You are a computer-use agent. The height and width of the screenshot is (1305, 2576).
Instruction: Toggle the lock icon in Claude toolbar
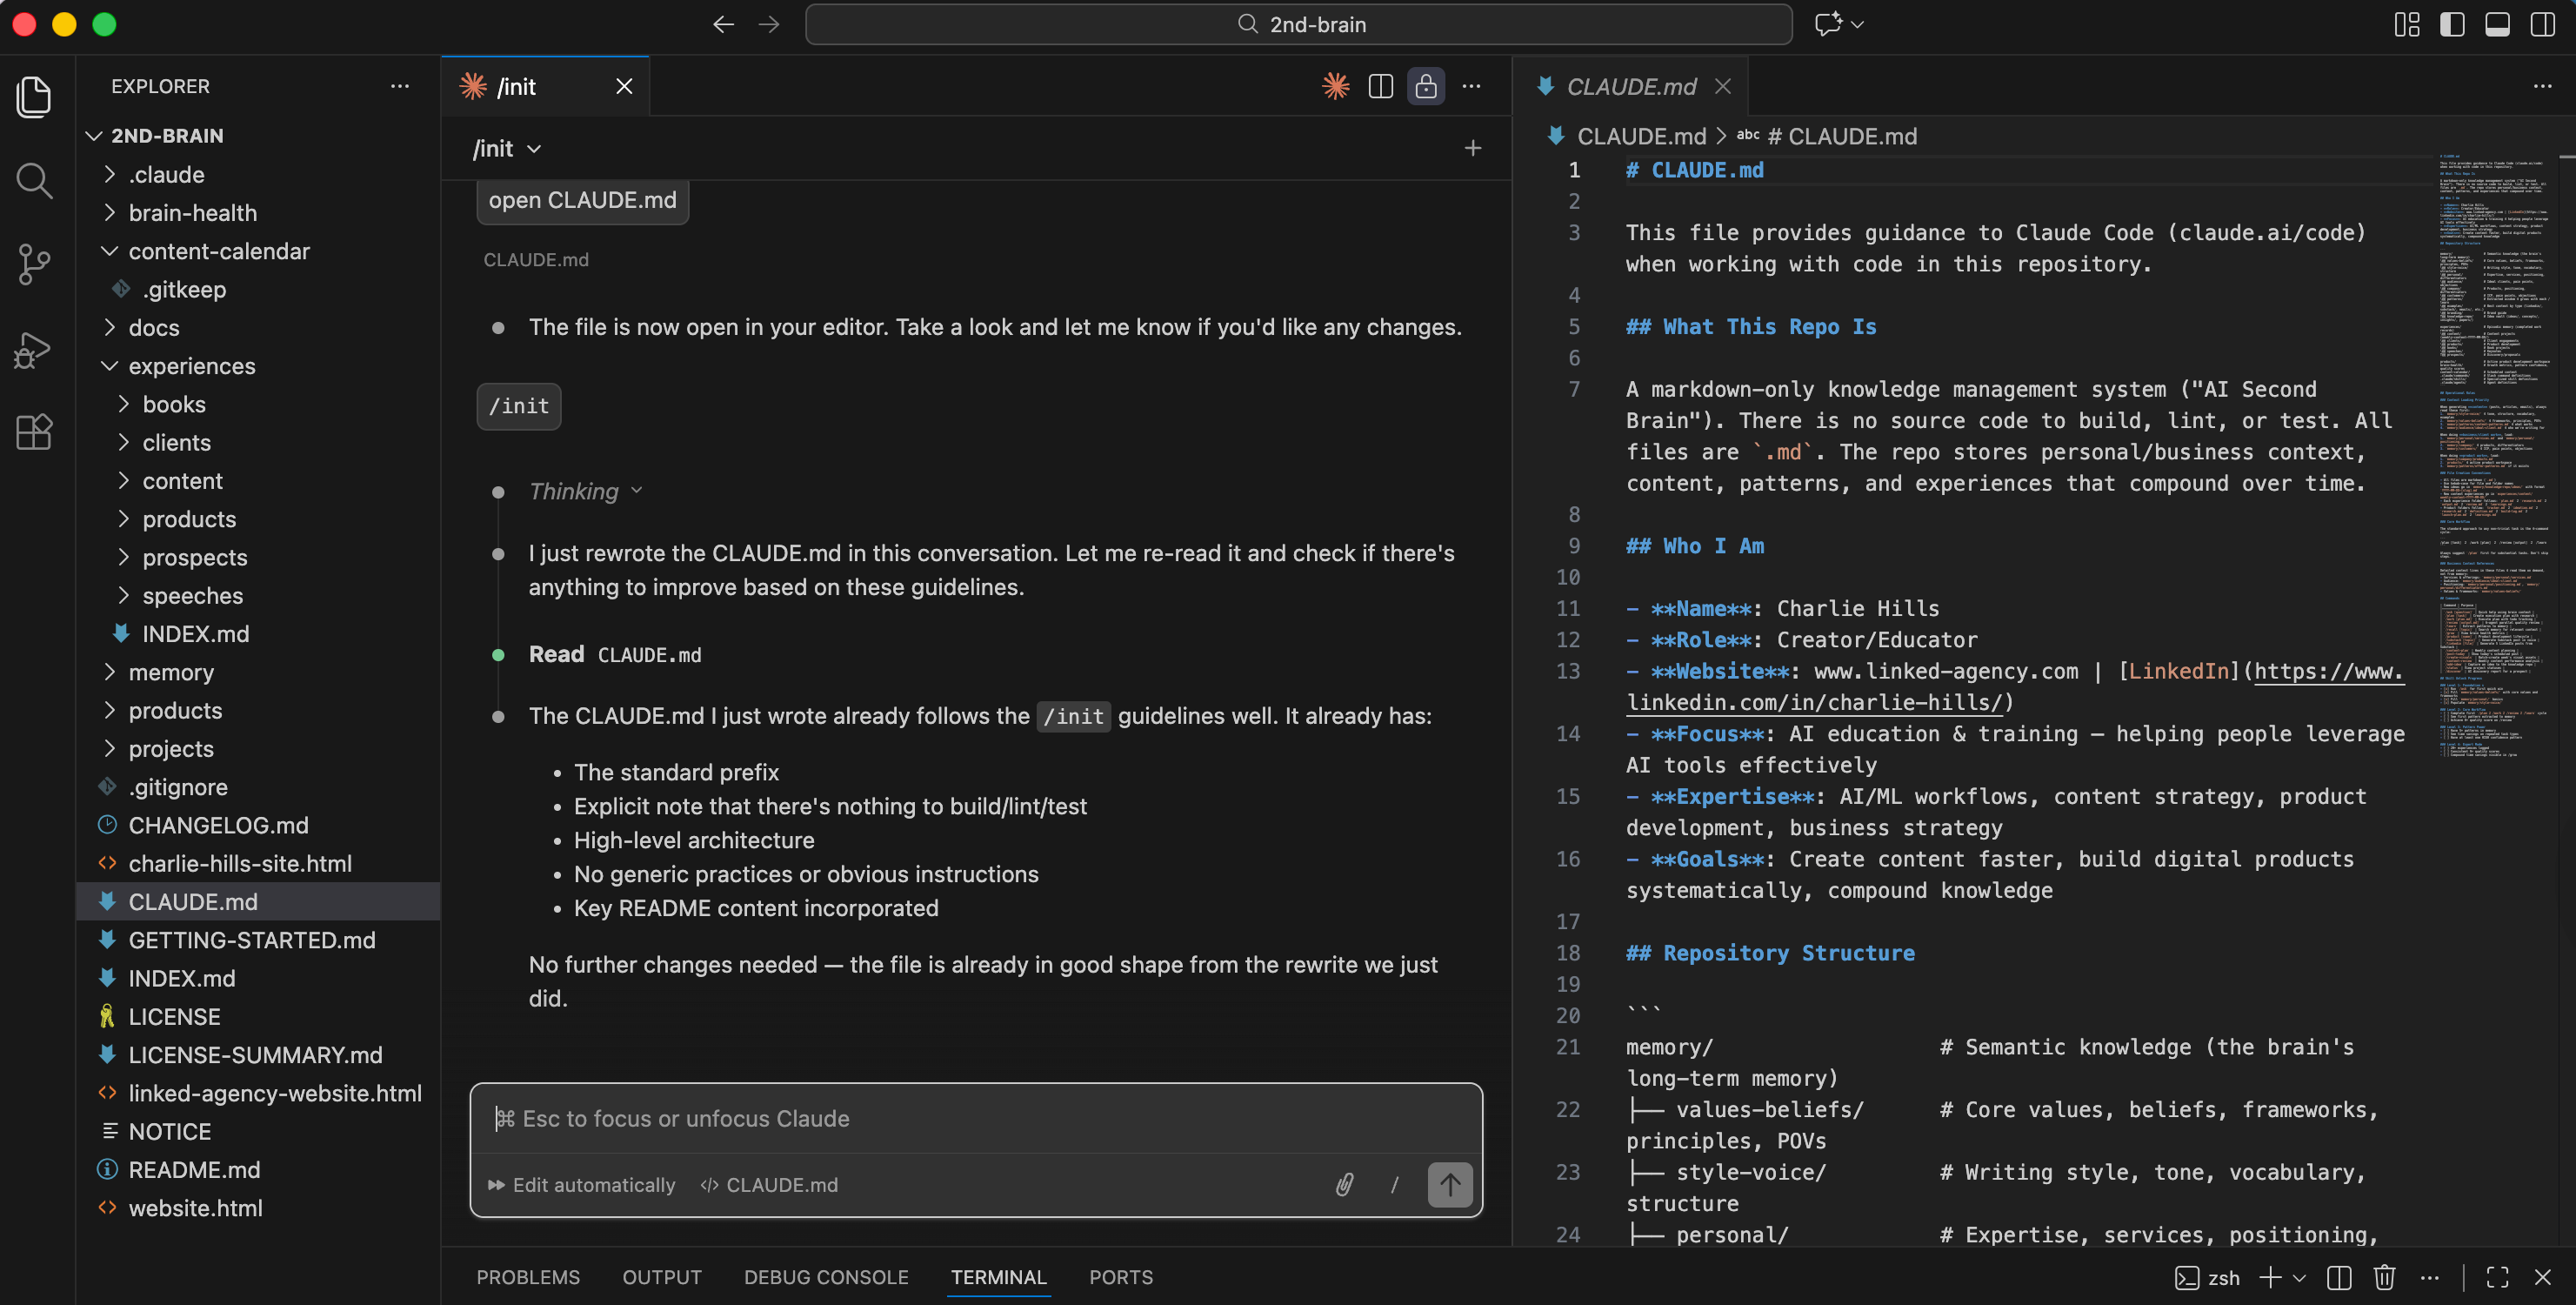1426,87
